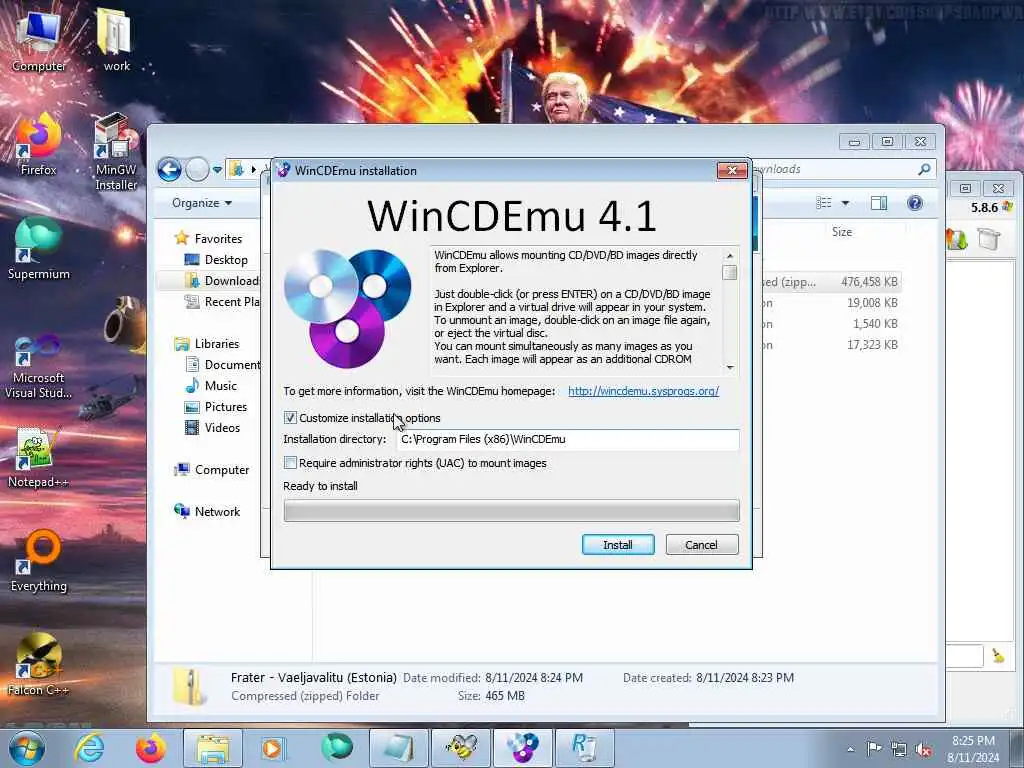This screenshot has width=1024, height=768.
Task: Show hidden tray icons arrow
Action: [850, 750]
